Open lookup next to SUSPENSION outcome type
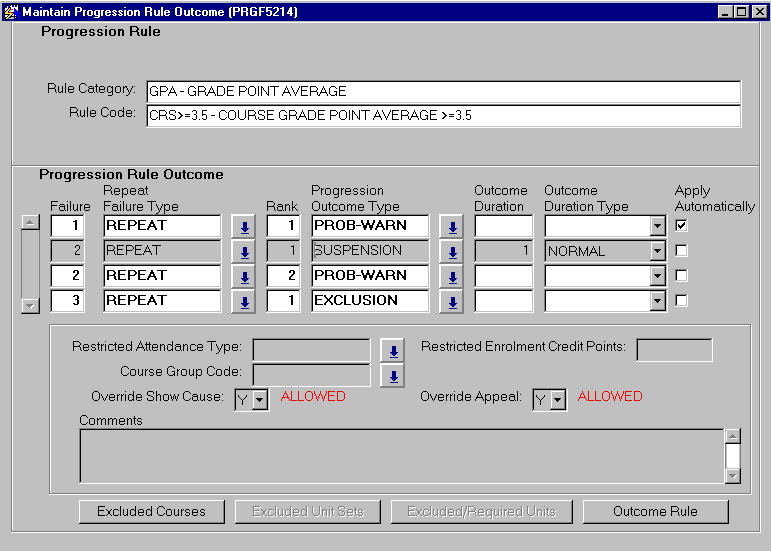 click(451, 252)
